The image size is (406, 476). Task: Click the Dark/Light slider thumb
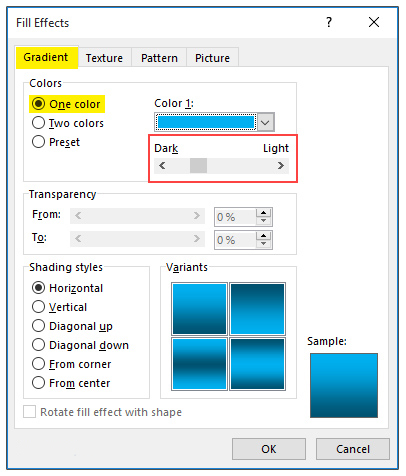(198, 165)
